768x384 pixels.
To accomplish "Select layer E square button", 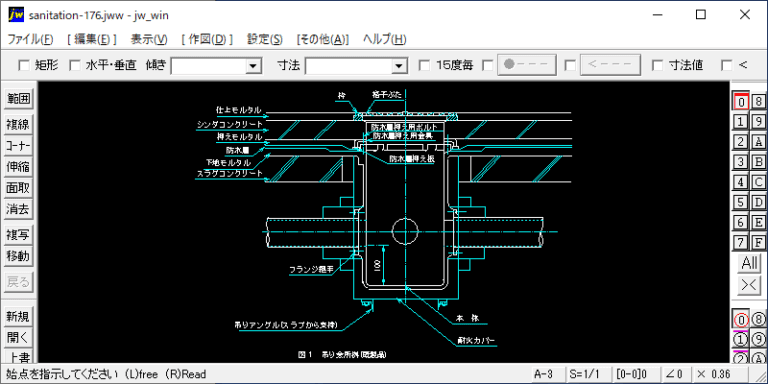I will click(x=759, y=222).
